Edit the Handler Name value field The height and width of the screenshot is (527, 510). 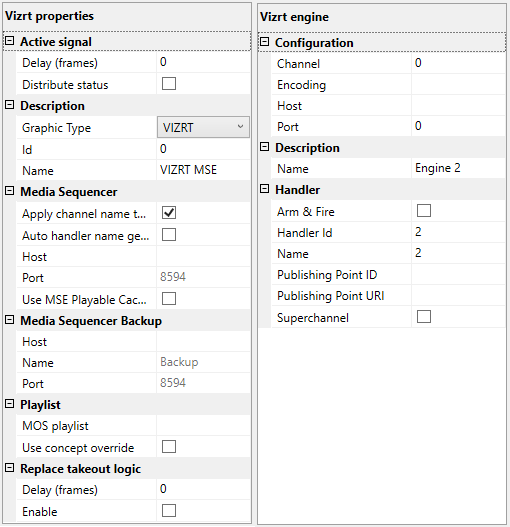coord(458,253)
